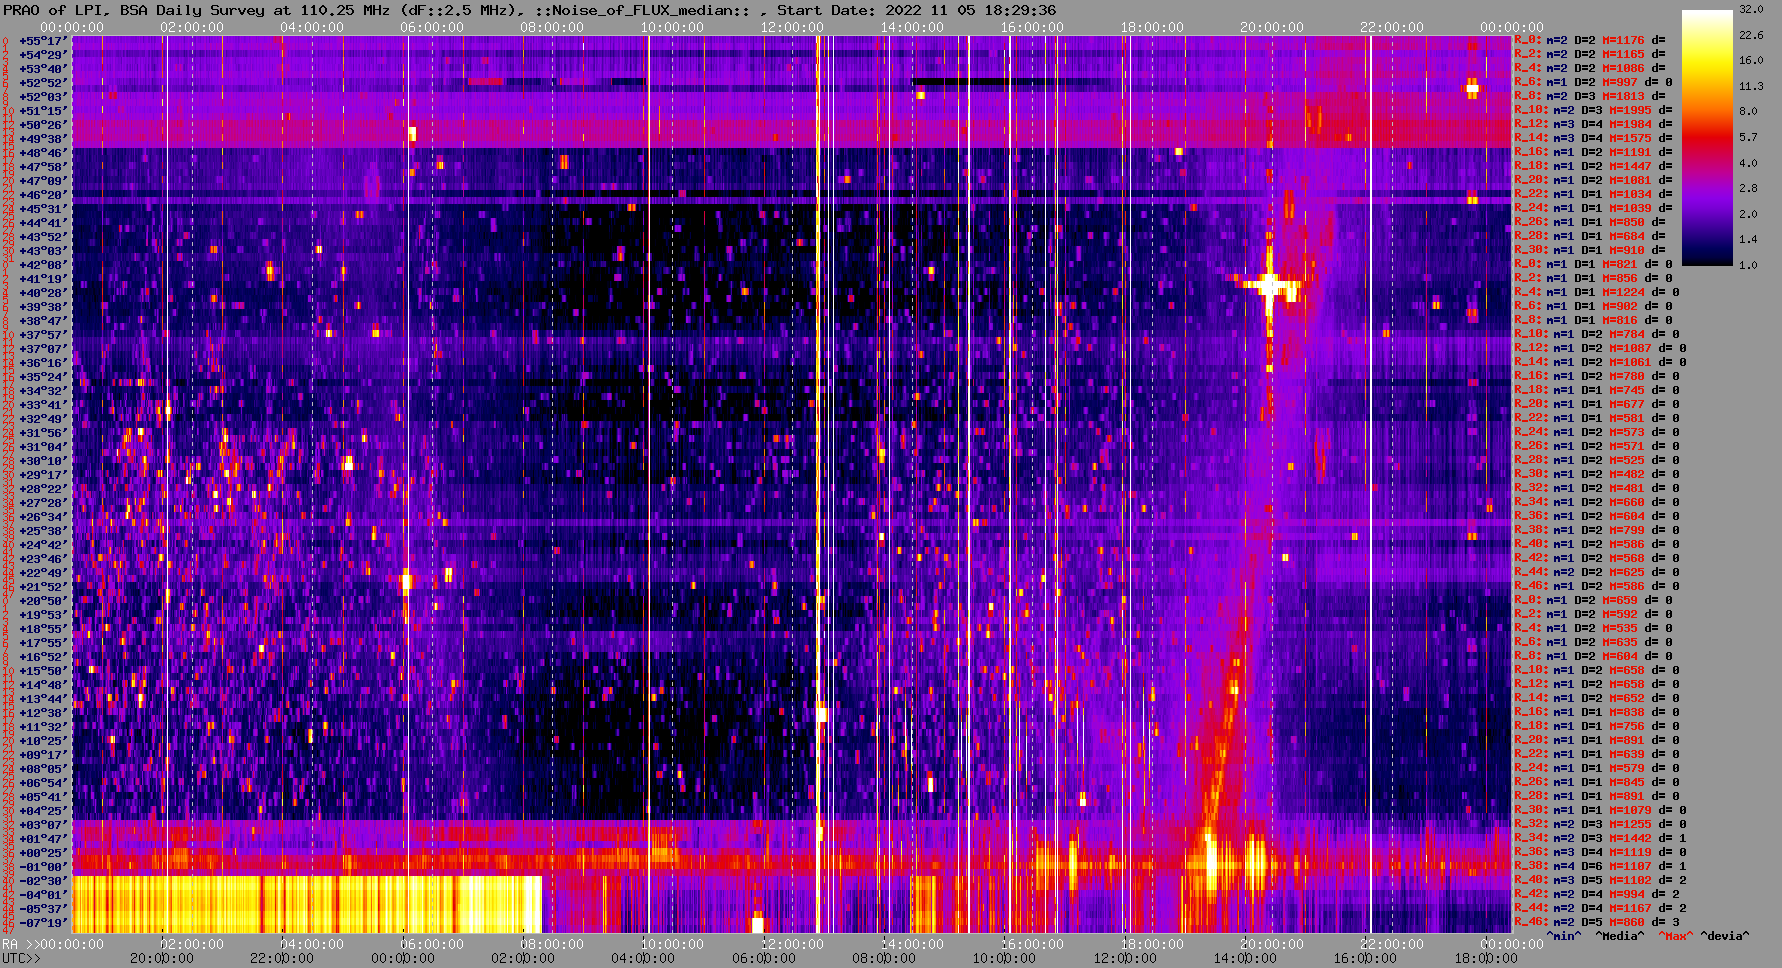Click the '^Media^' legend label
The image size is (1782, 968).
tap(1620, 937)
